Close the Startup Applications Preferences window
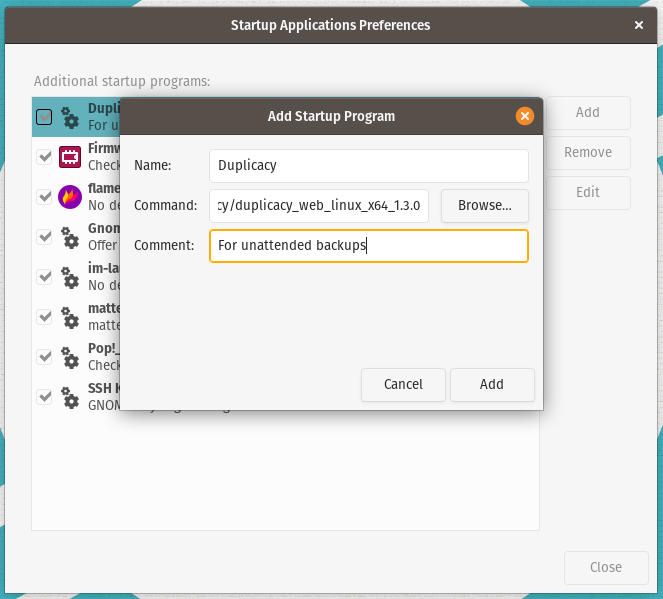Viewport: 663px width, 599px height. coord(639,25)
